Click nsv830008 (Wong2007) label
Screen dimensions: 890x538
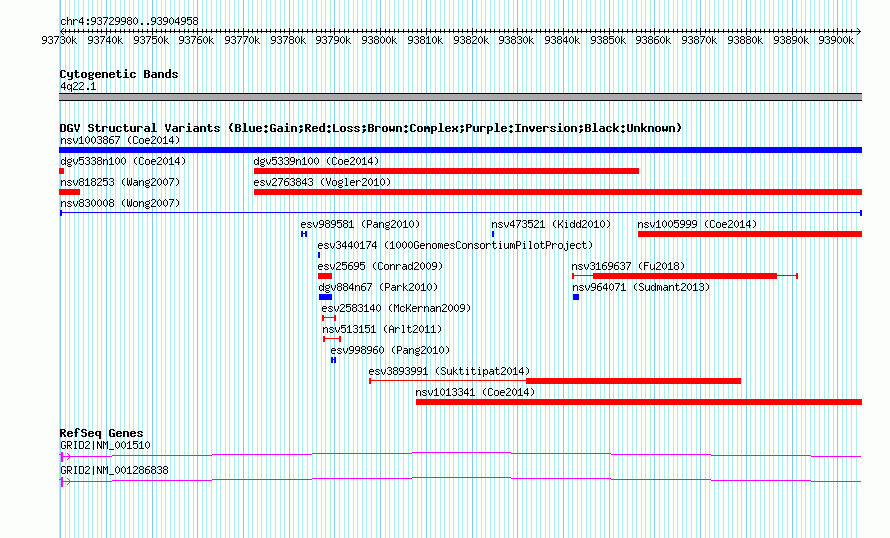tap(120, 203)
